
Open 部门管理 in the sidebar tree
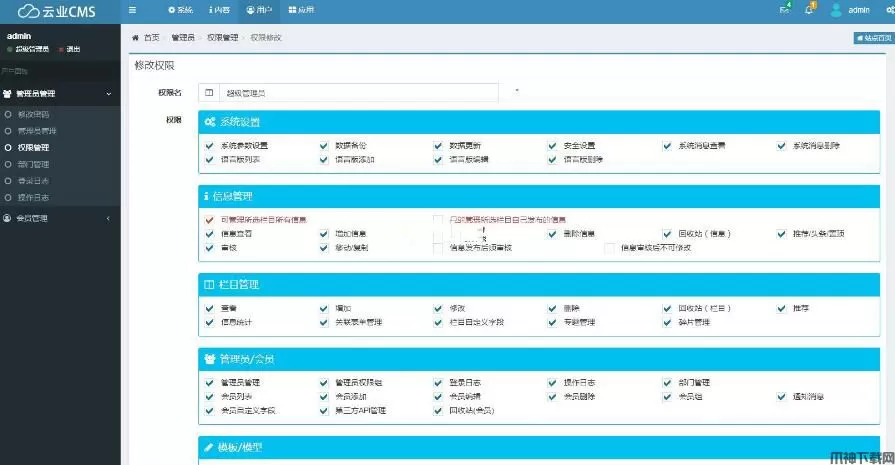[x=33, y=164]
